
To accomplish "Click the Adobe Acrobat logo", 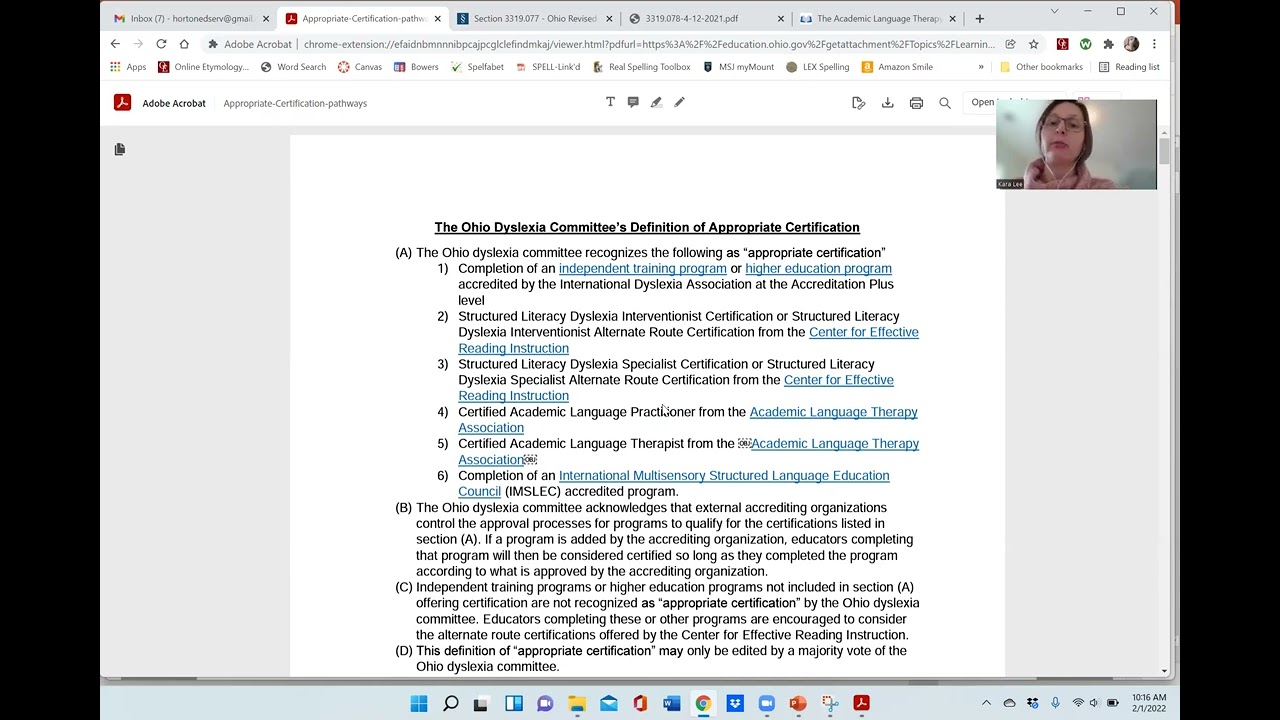I will point(122,102).
